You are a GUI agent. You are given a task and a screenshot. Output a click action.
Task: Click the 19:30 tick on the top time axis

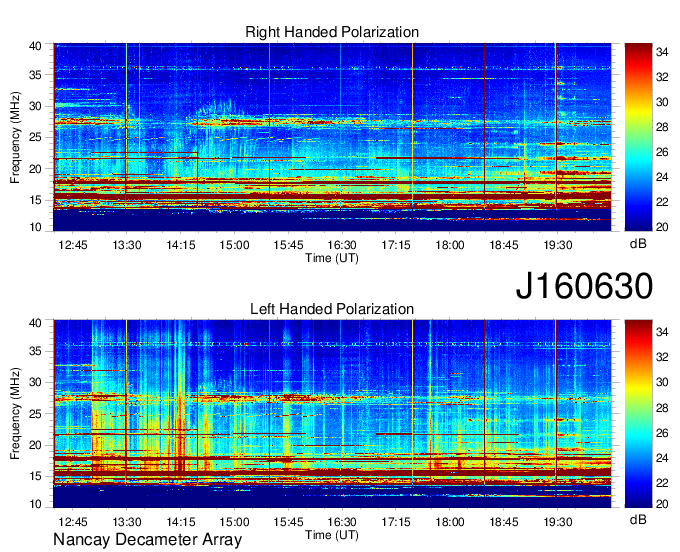coord(558,245)
